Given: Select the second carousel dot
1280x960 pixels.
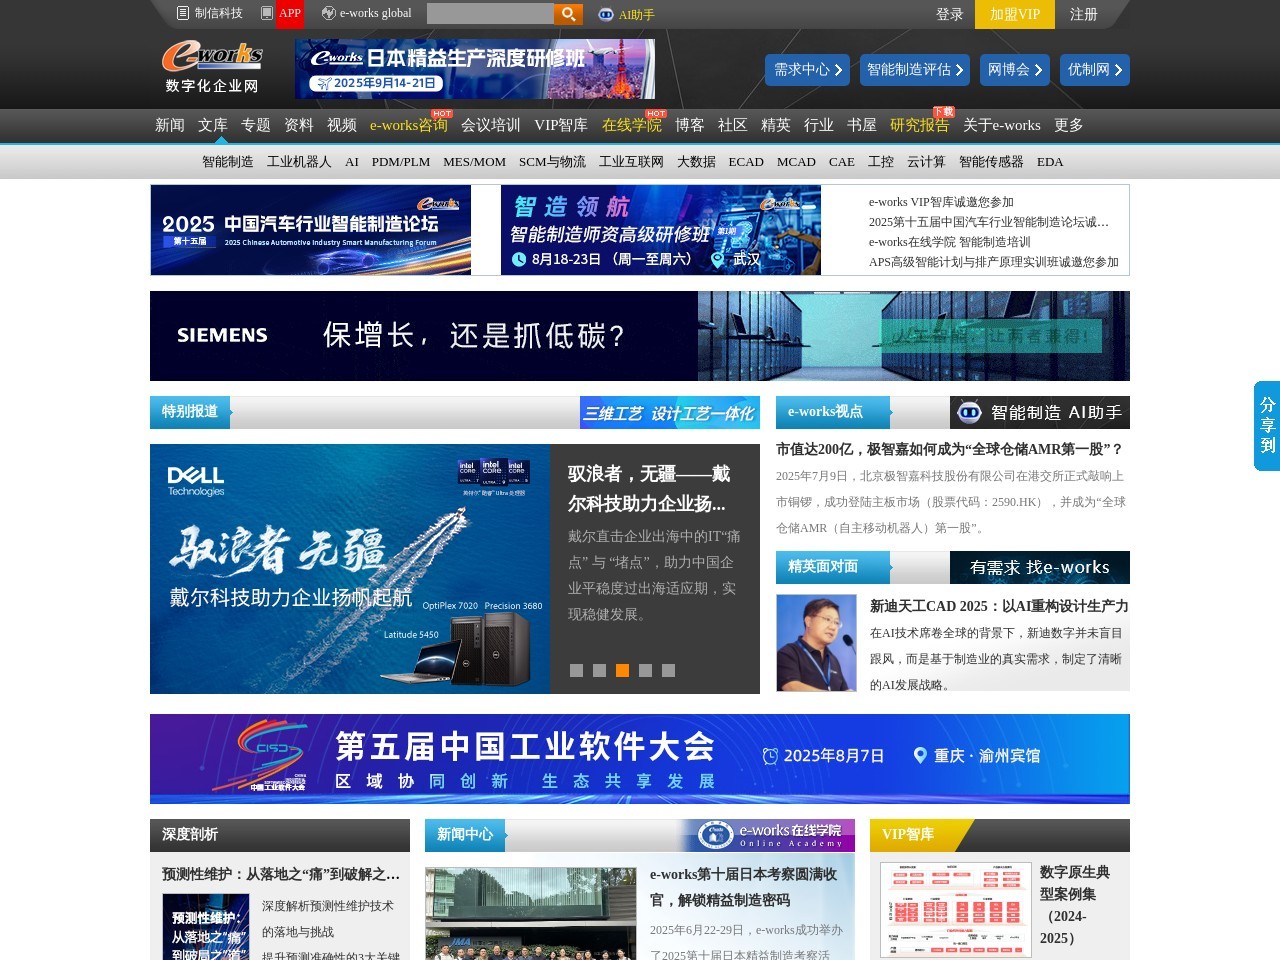Looking at the screenshot, I should [599, 671].
